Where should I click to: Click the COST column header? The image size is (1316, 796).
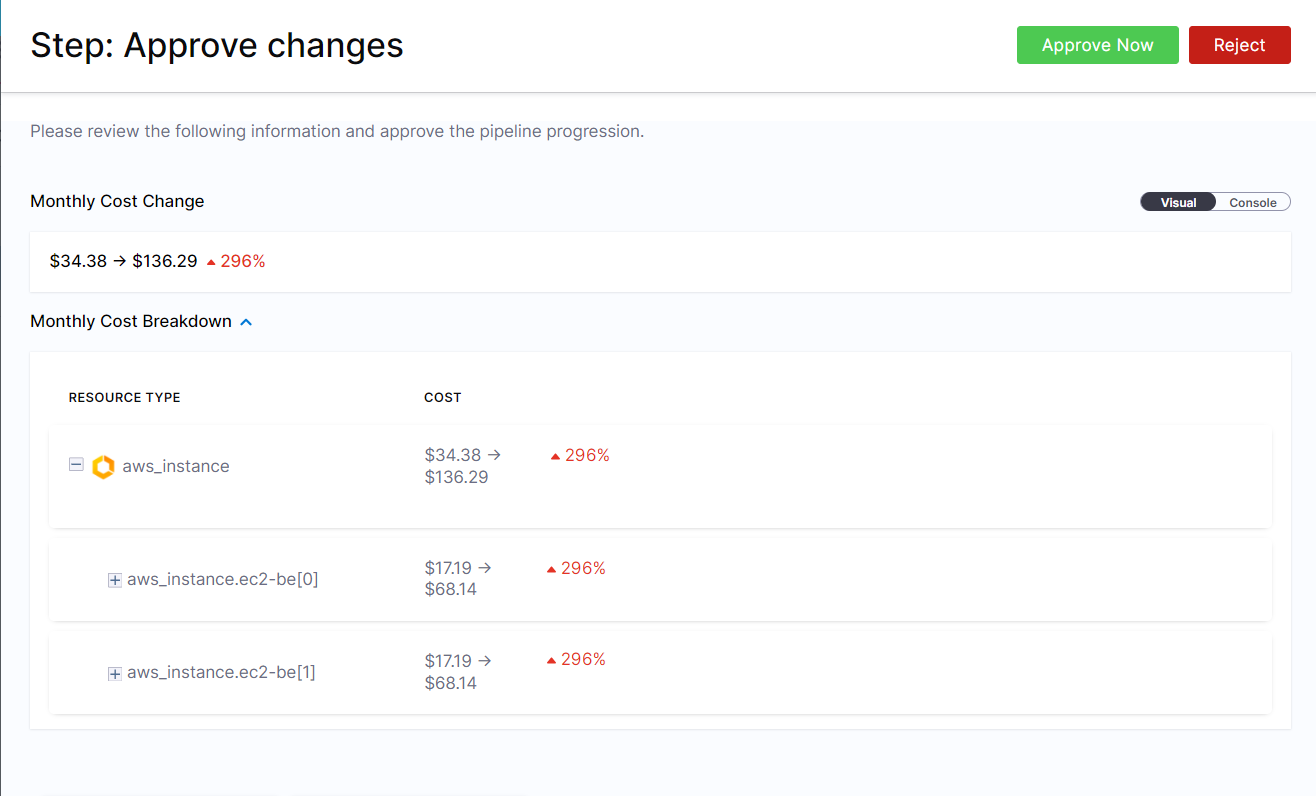(x=442, y=397)
